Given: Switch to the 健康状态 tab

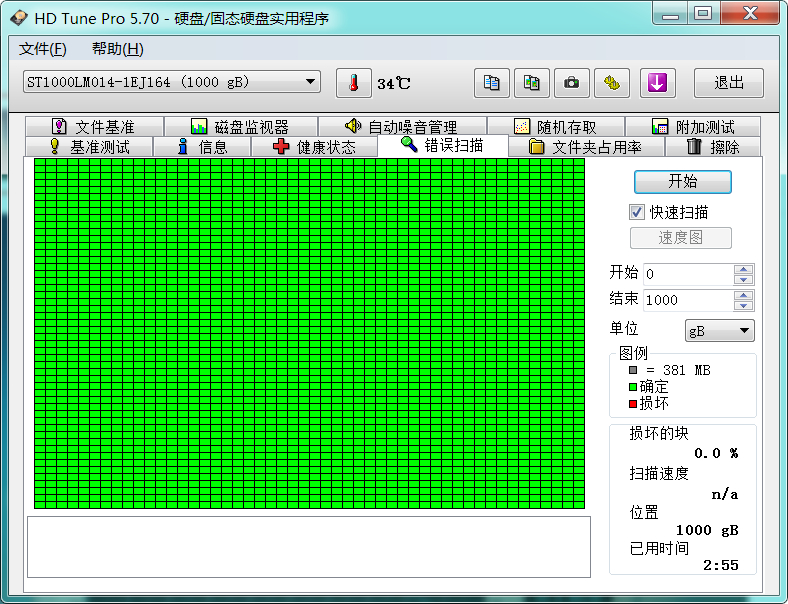Looking at the screenshot, I should (314, 147).
